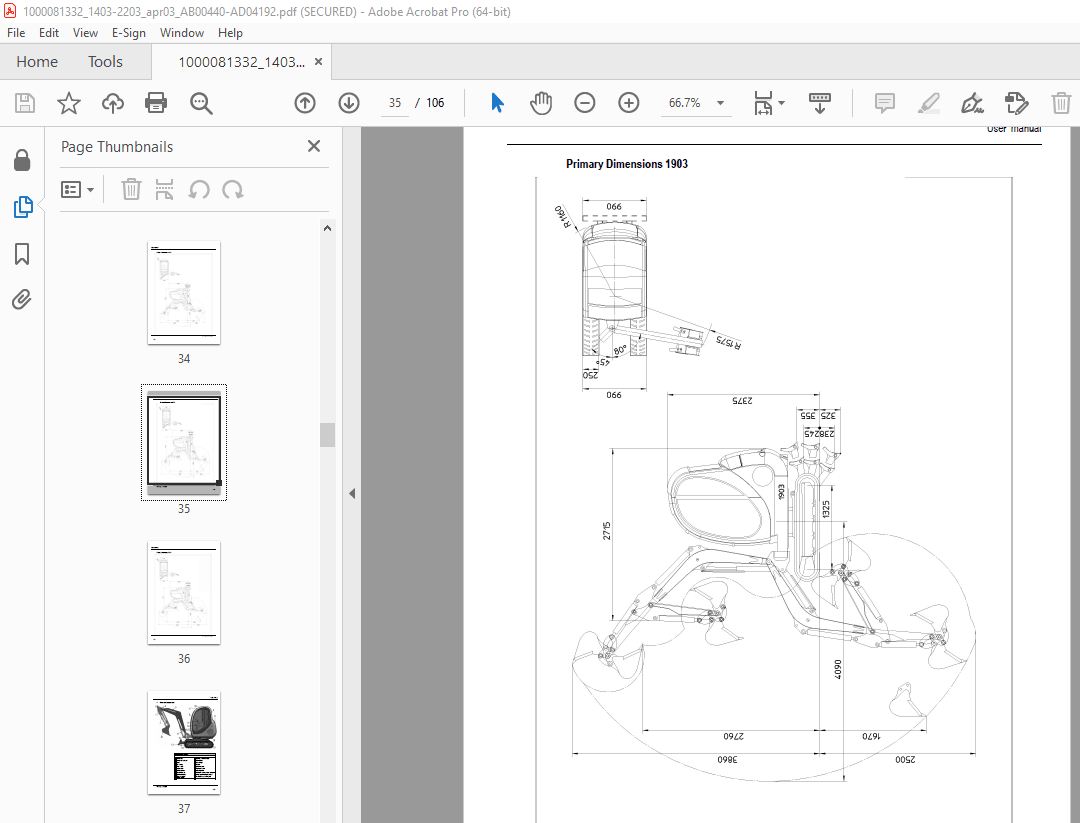This screenshot has width=1080, height=823.
Task: Click thumbnail panel scroll up arrow
Action: pyautogui.click(x=328, y=228)
